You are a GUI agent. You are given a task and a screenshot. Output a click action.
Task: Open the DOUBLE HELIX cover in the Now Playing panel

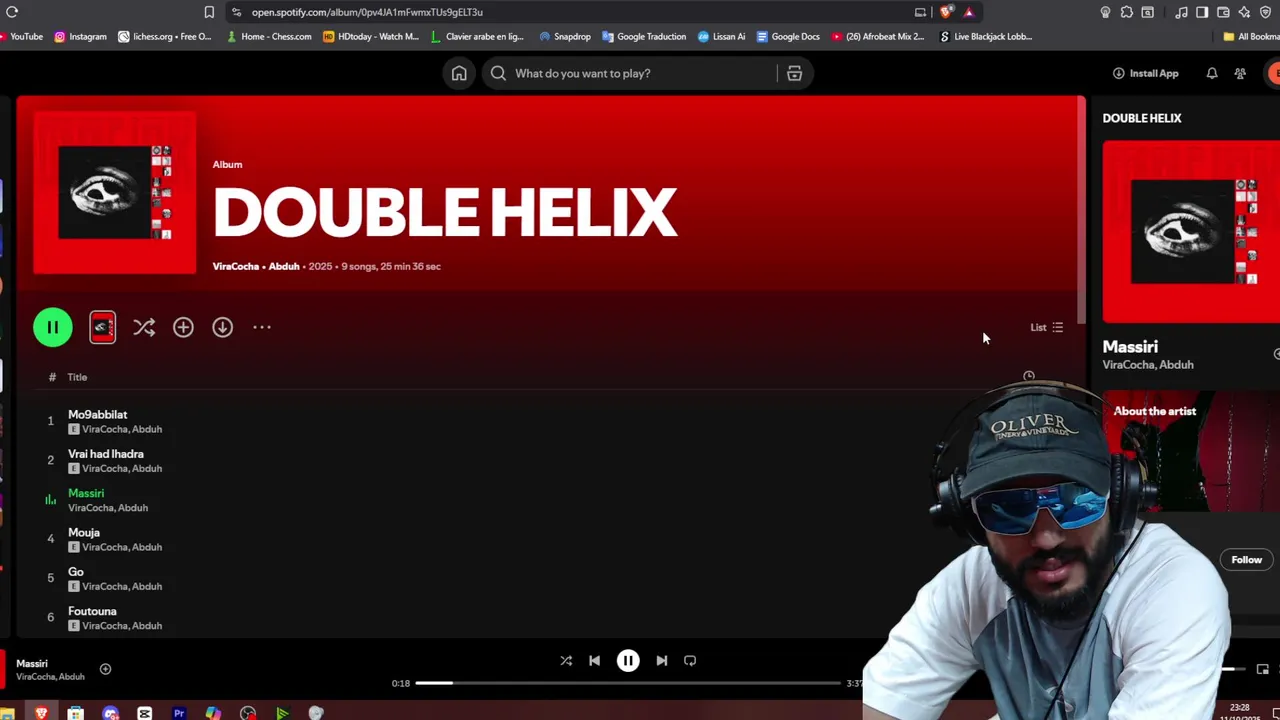point(1191,231)
